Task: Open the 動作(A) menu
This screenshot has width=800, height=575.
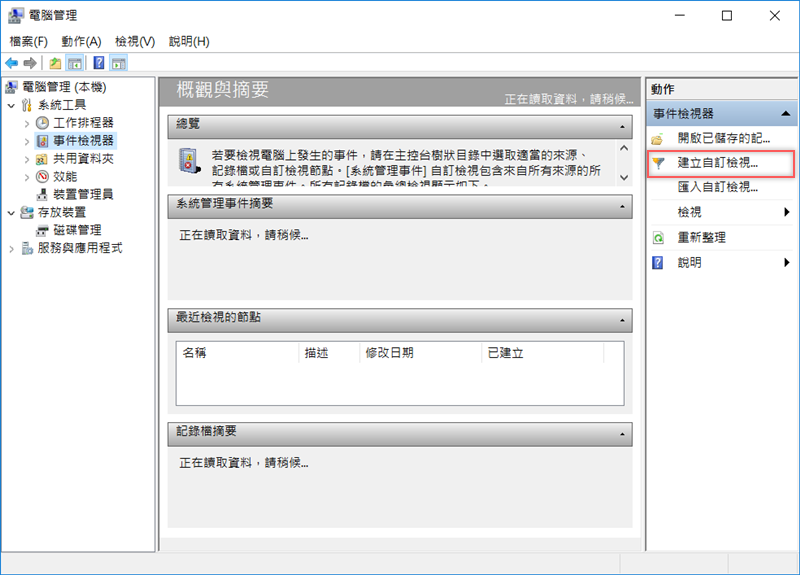Action: [x=82, y=42]
